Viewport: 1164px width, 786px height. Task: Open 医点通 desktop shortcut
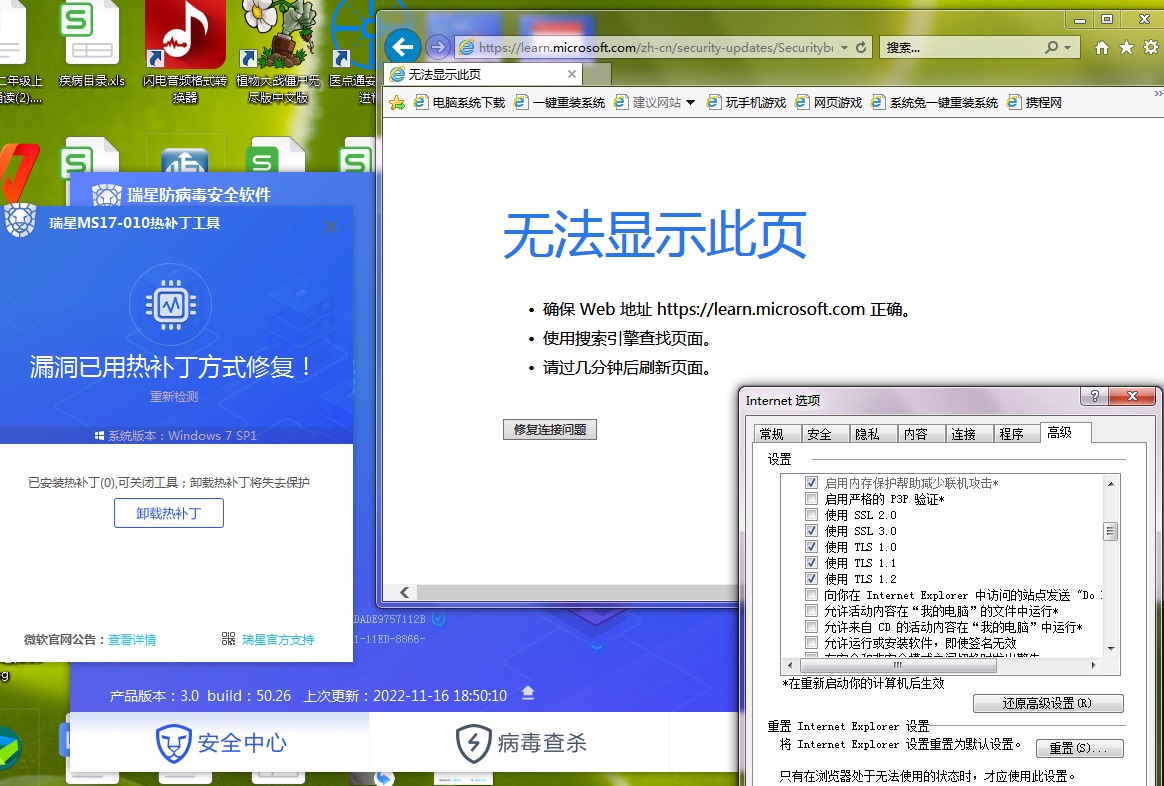coord(353,52)
